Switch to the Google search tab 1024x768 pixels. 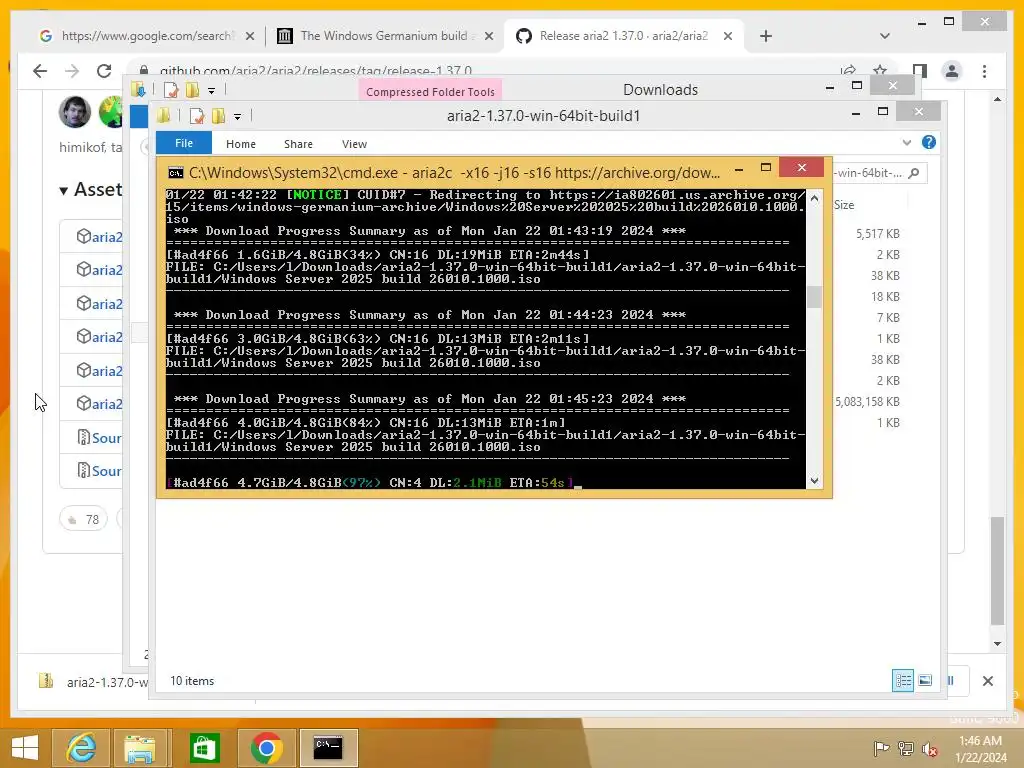tap(146, 36)
